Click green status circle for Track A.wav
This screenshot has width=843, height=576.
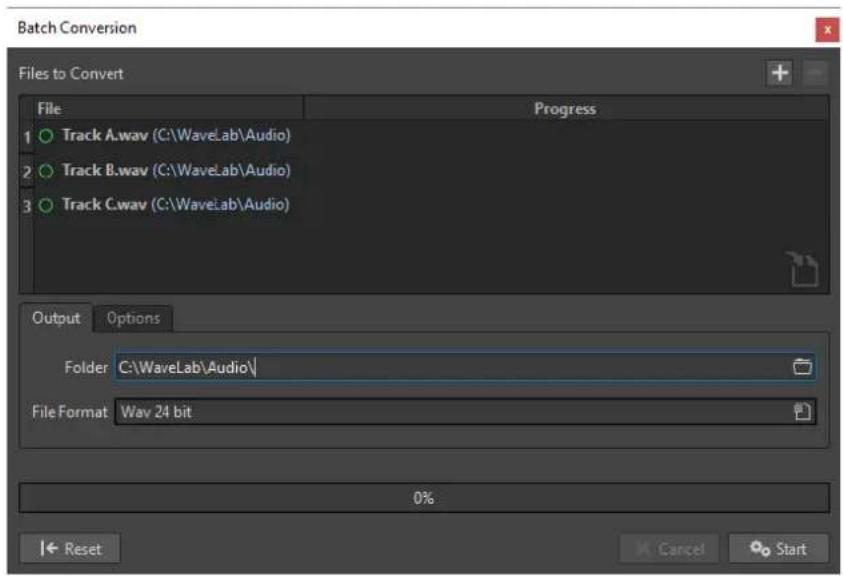[46, 136]
